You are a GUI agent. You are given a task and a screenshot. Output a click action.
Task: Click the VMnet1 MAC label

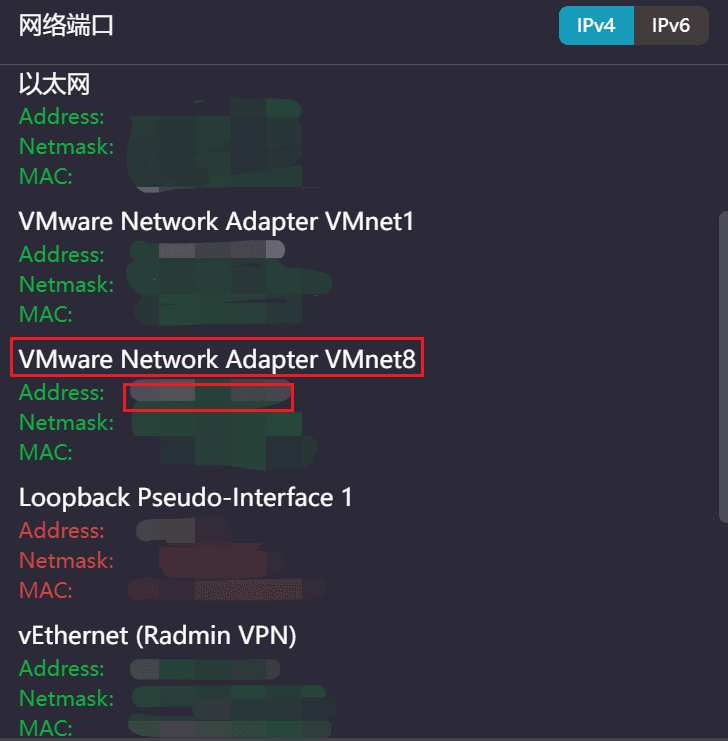(x=45, y=315)
